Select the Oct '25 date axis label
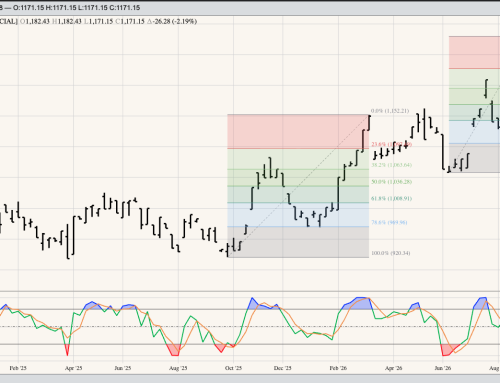Screen dimensions: 500x383 tap(233, 368)
